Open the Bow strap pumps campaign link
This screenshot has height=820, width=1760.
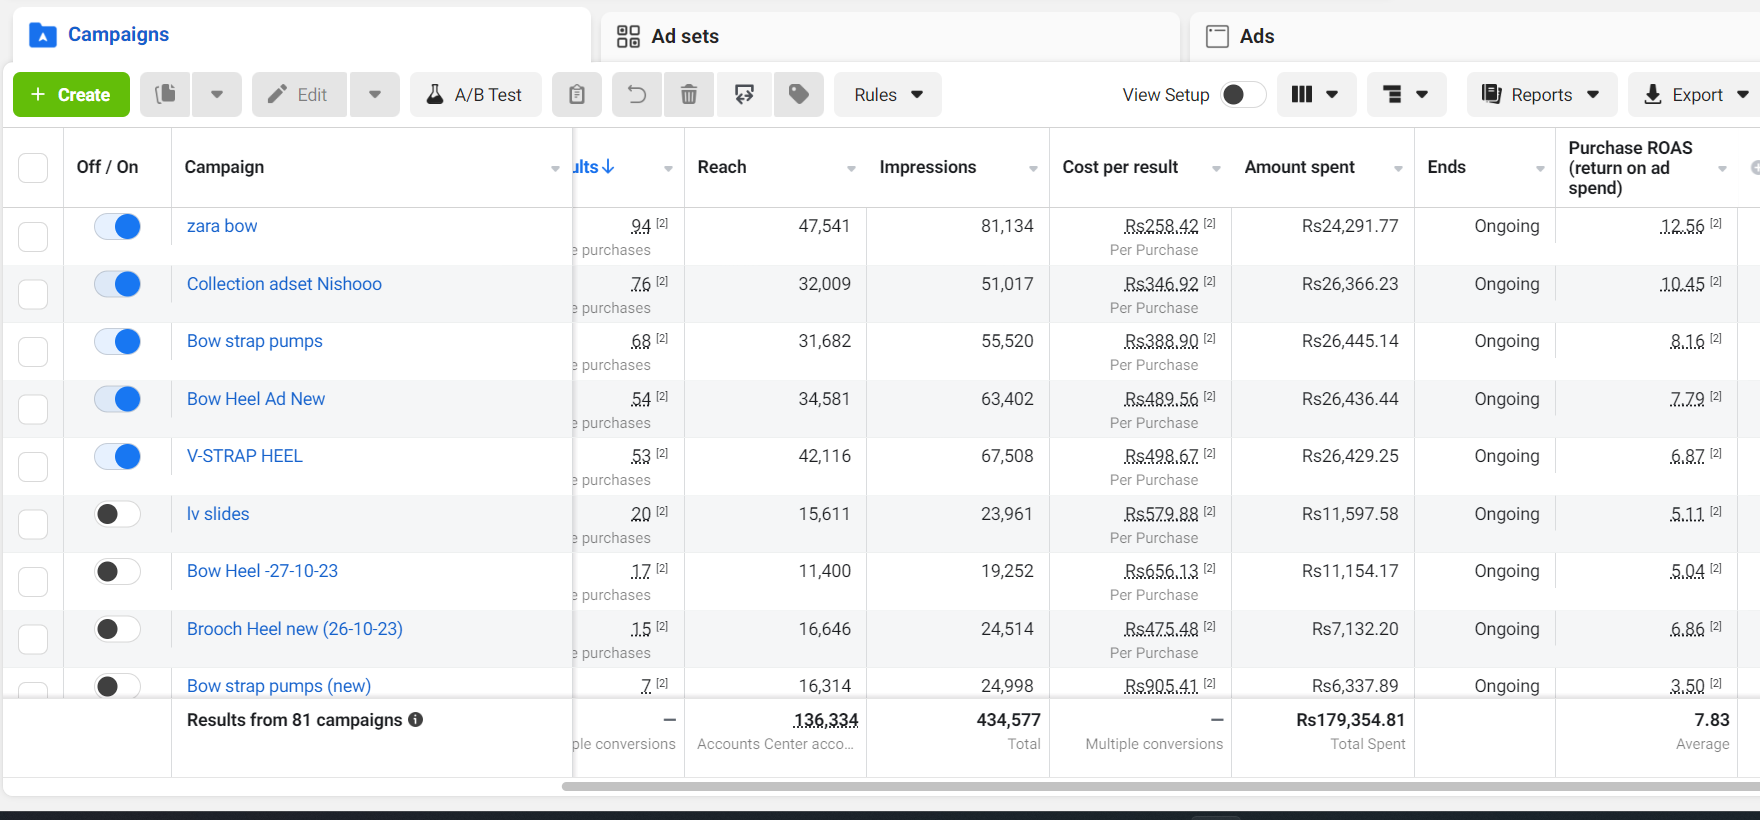[x=254, y=341]
